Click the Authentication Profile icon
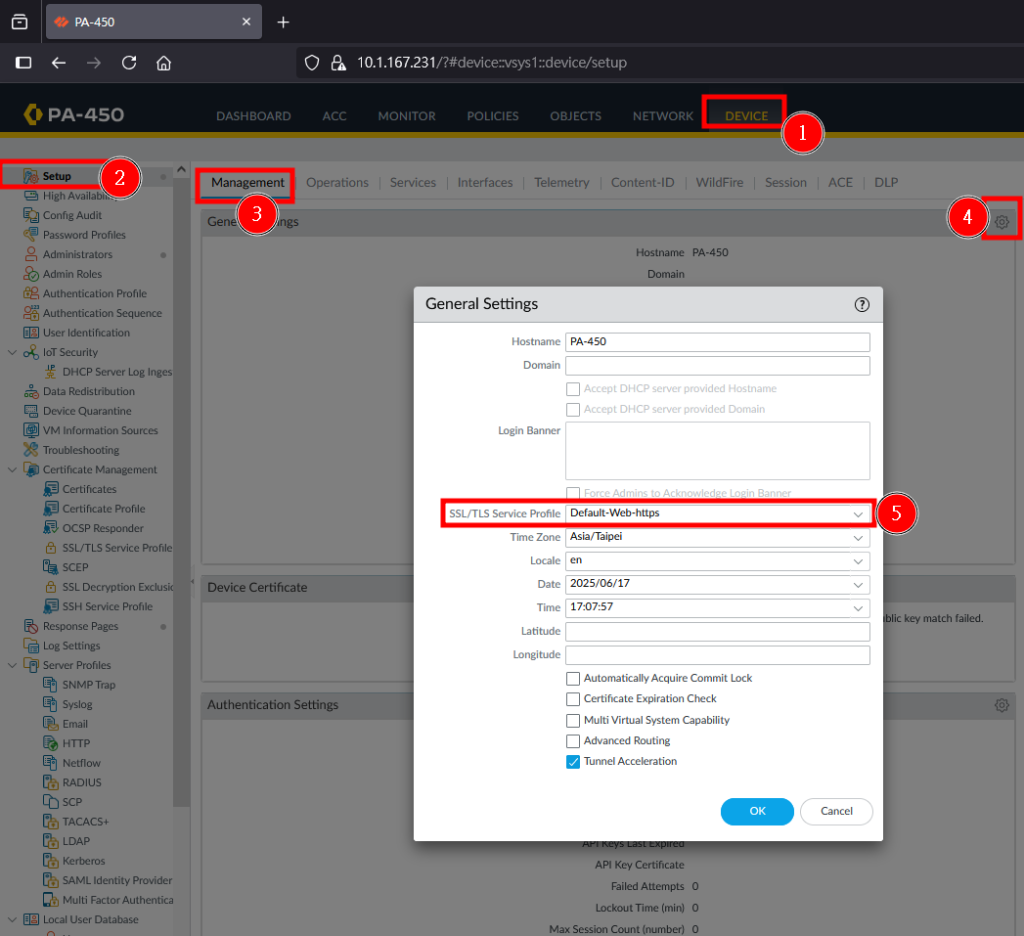Screen dimensions: 1024x936 pos(31,293)
